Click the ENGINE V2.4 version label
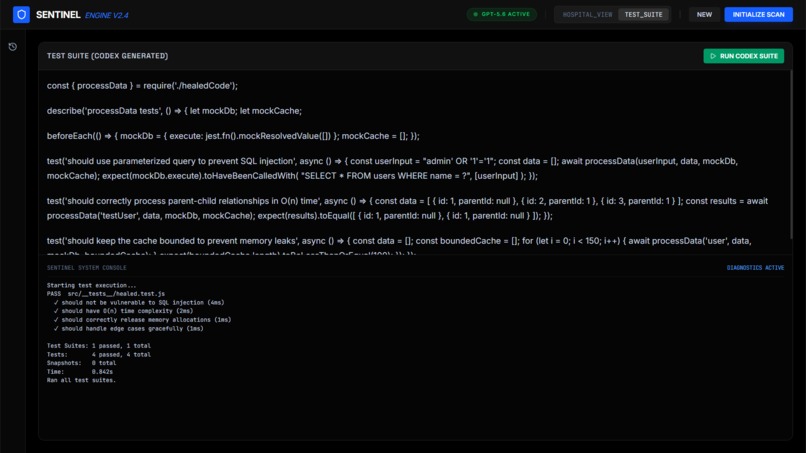Viewport: 806px width, 453px height. point(107,15)
